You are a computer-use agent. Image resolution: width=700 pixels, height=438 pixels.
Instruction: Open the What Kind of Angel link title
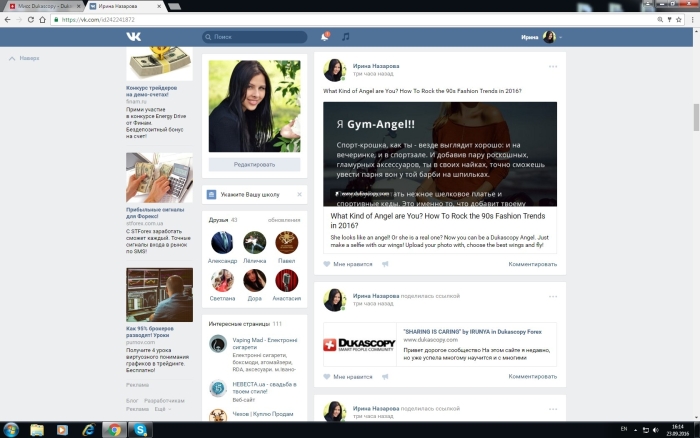click(x=438, y=221)
